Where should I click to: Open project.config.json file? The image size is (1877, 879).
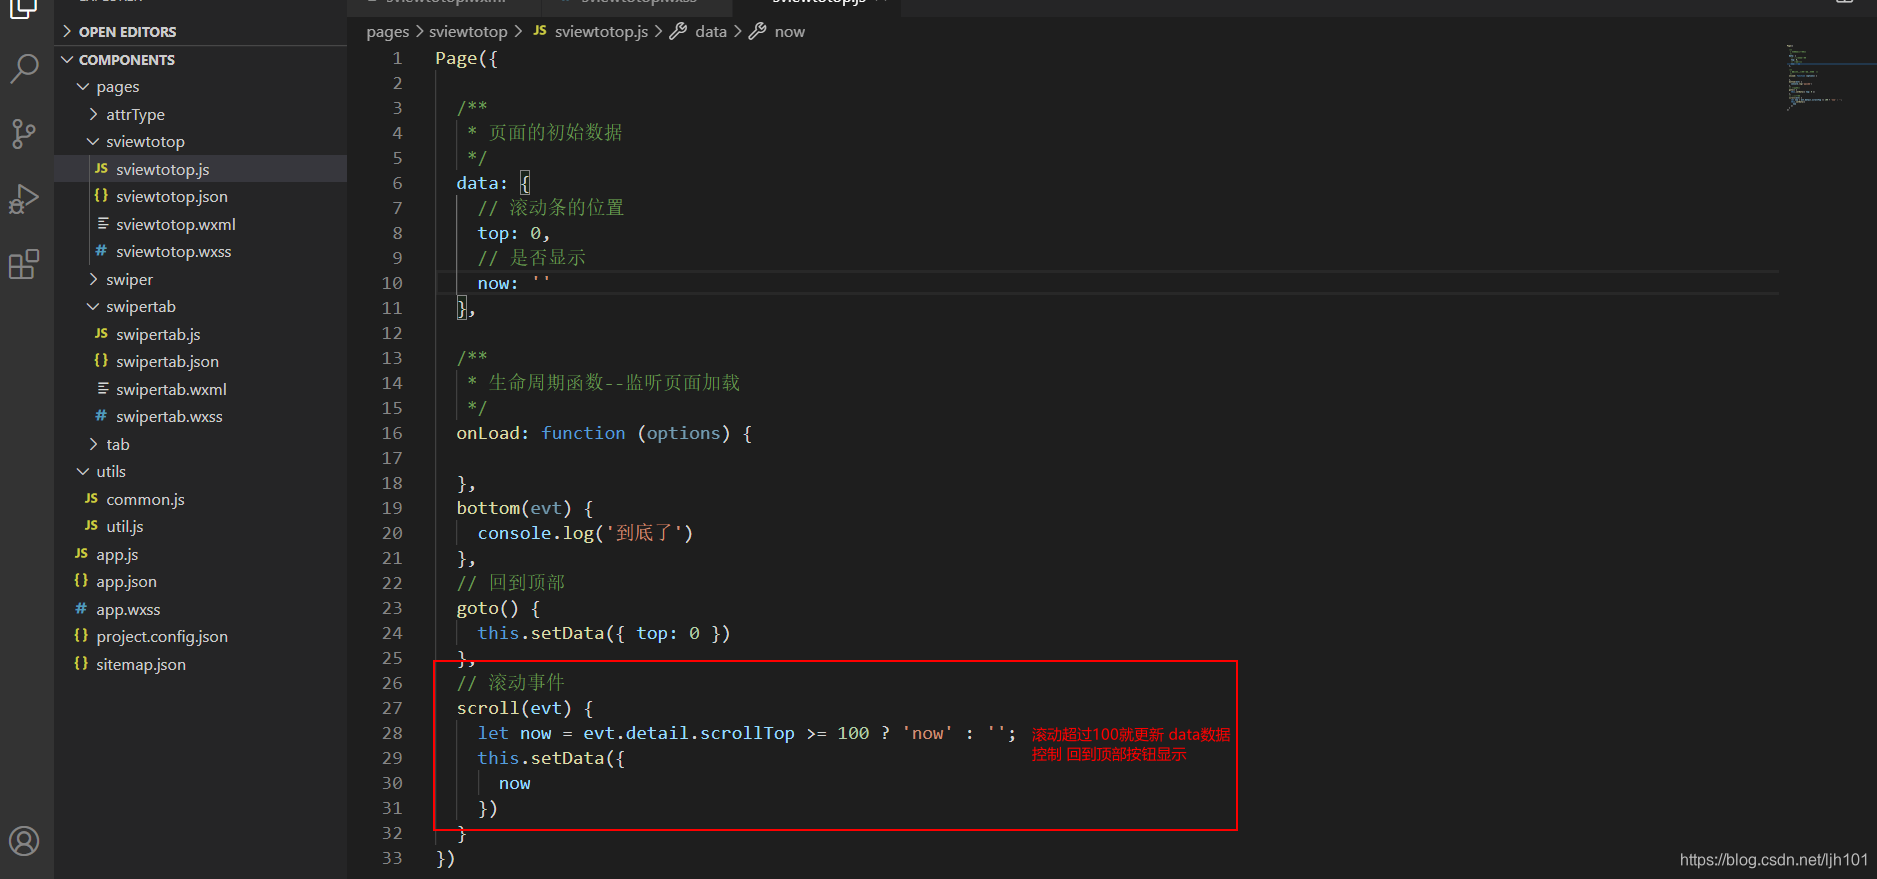point(162,637)
